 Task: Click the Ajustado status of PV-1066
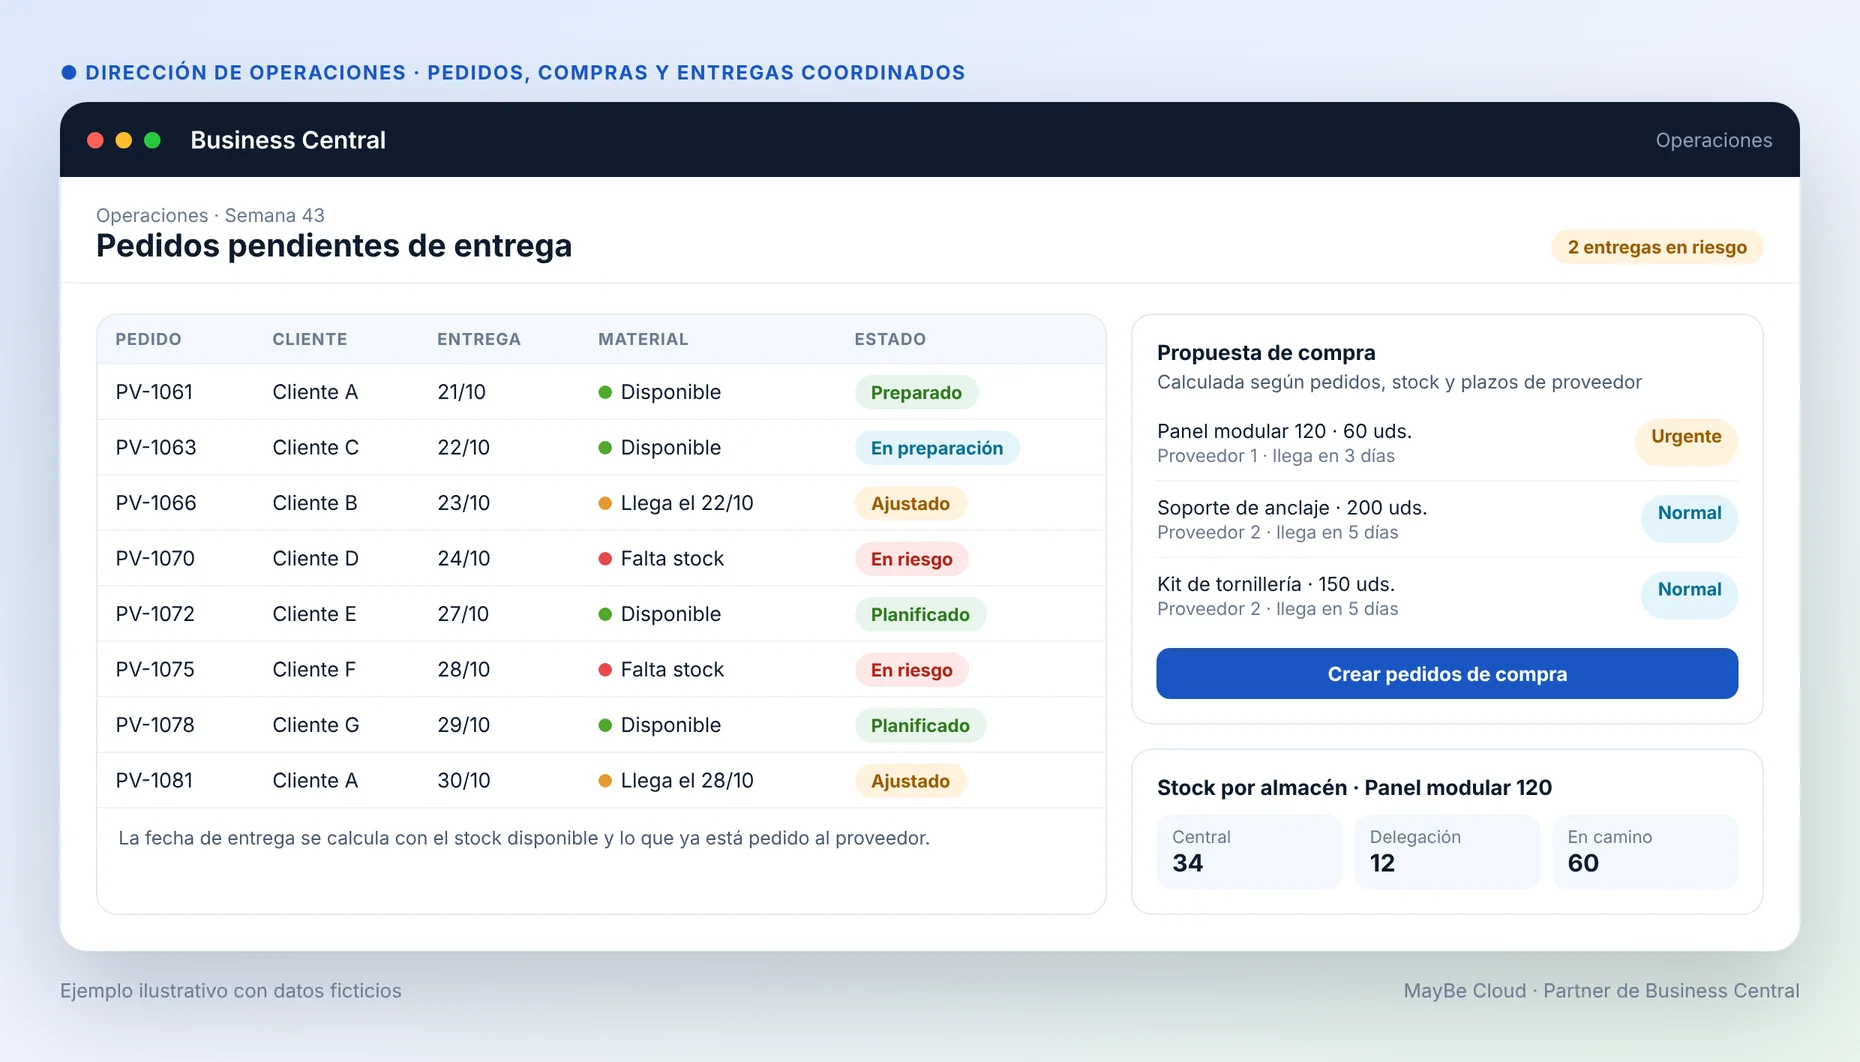click(910, 503)
